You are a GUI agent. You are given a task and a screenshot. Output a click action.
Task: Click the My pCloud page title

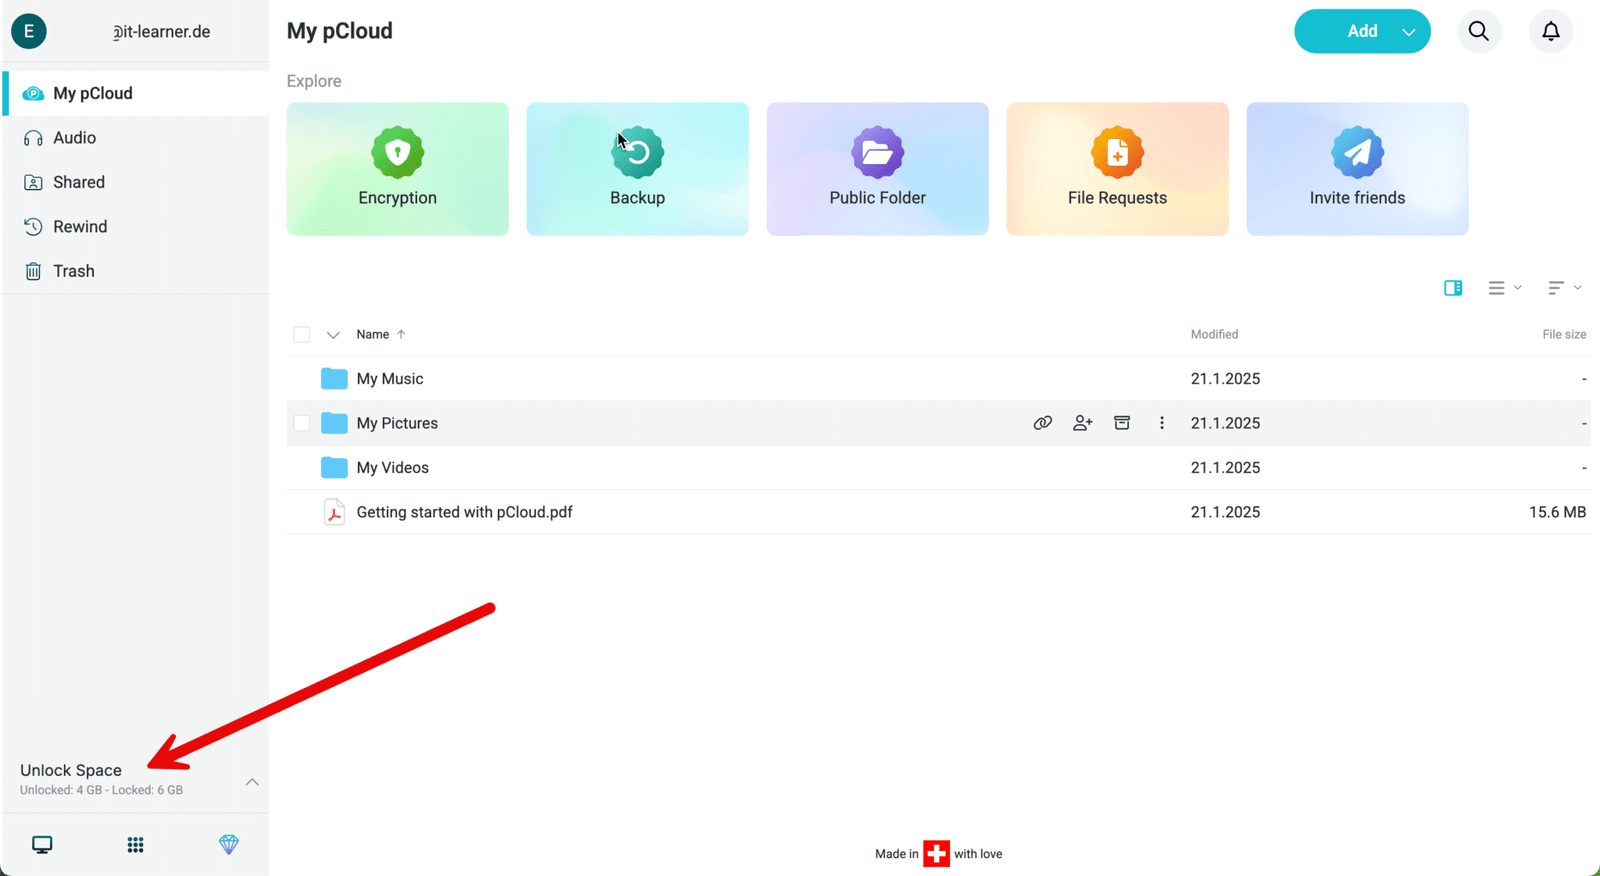pyautogui.click(x=340, y=31)
